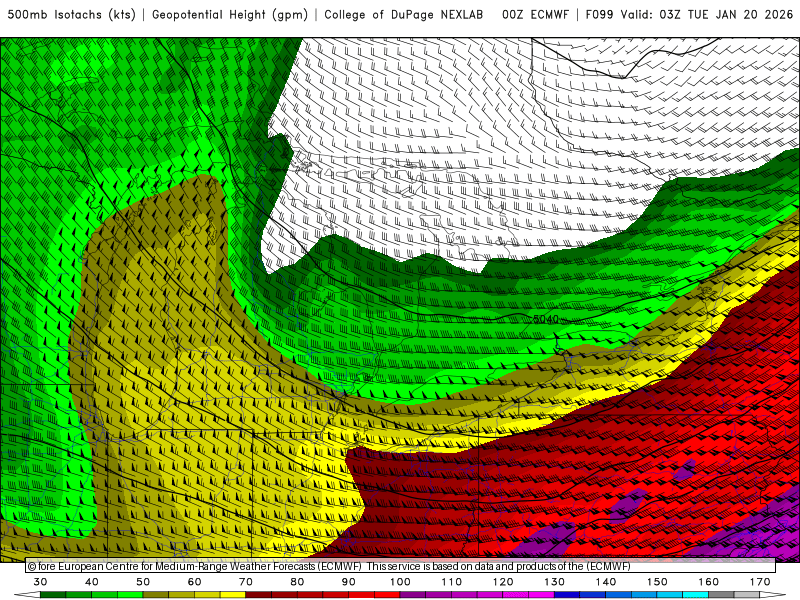Click the olive 50-knot legend swatch
The width and height of the screenshot is (800, 600).
(x=156, y=595)
